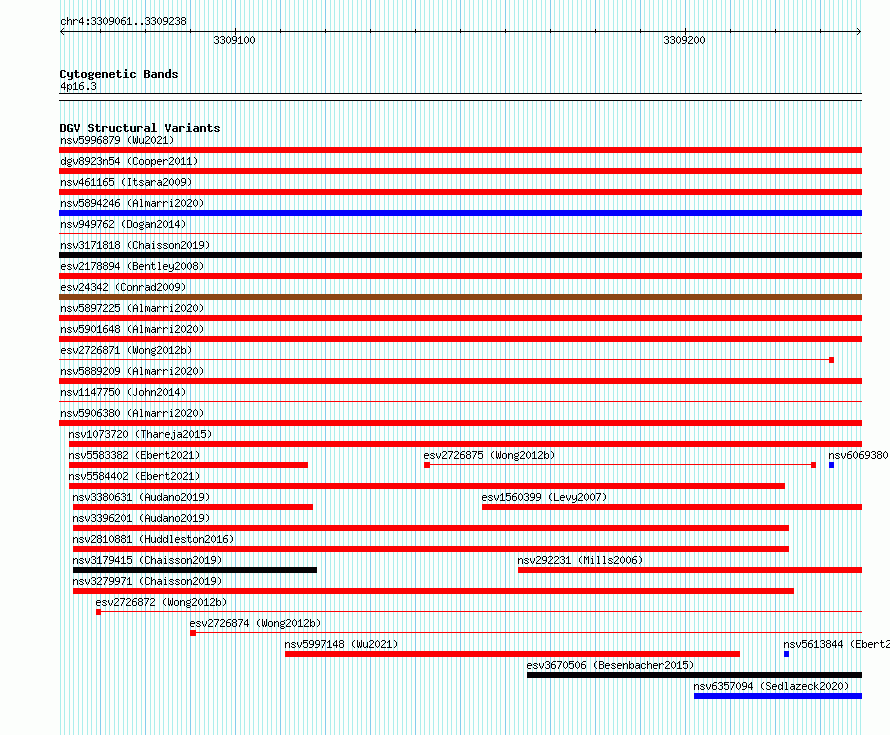Open the nsv5584402 (Ebert2021) label
The height and width of the screenshot is (735, 890).
(x=134, y=476)
